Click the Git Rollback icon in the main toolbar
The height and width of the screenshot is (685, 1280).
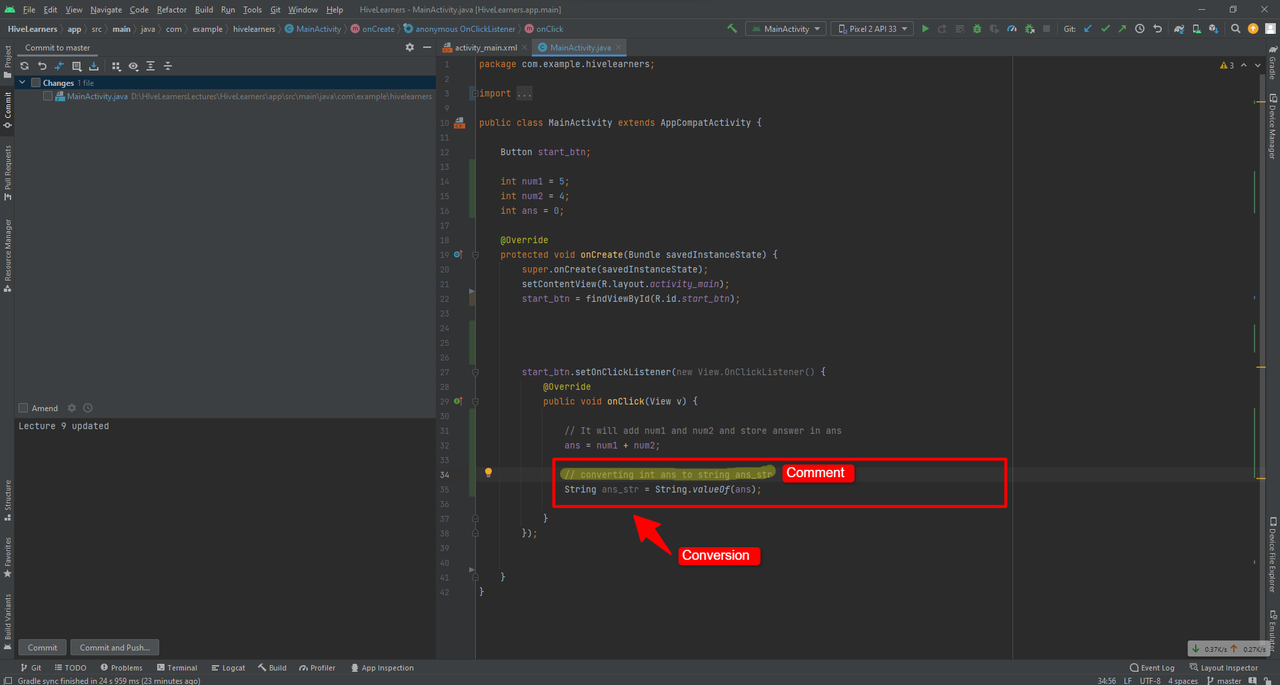click(x=1157, y=29)
